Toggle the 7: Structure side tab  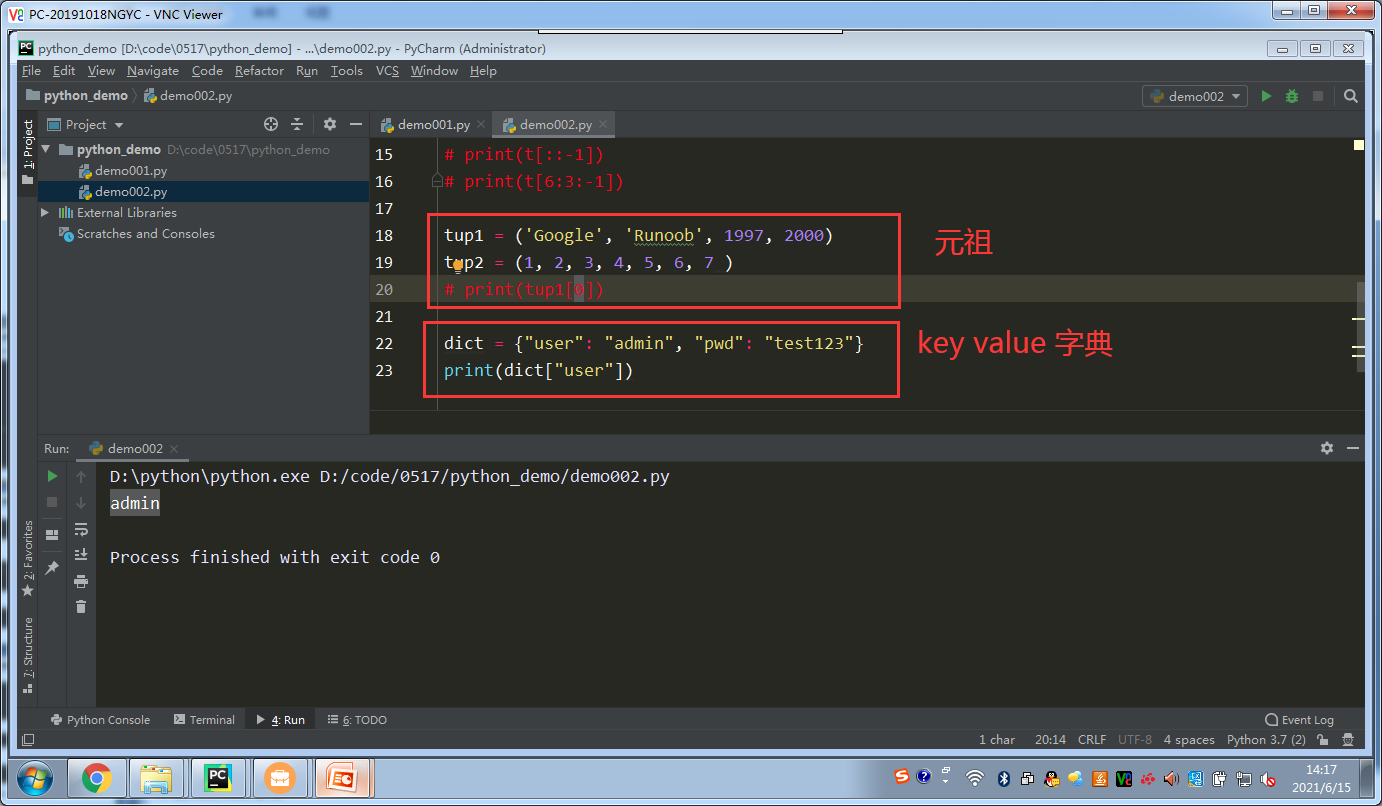tap(28, 656)
